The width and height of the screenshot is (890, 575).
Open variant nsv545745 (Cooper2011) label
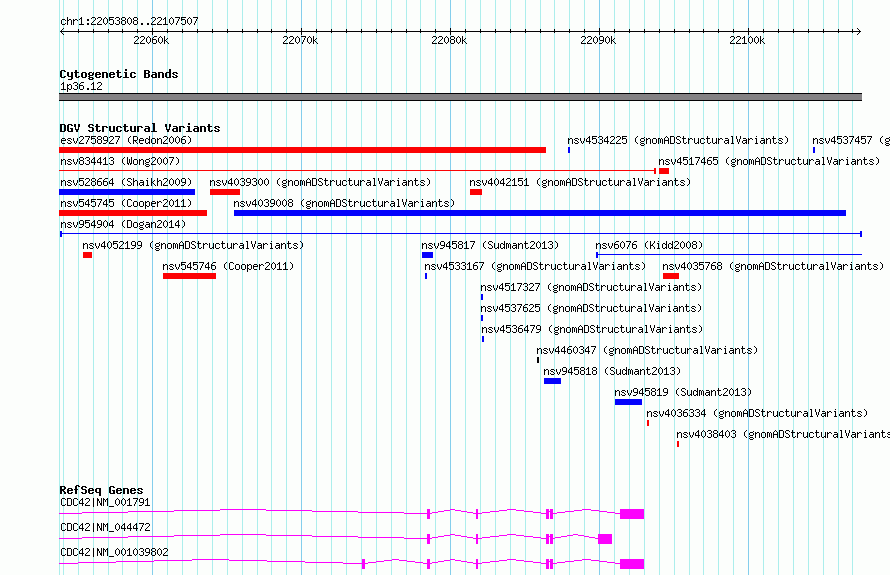(x=126, y=203)
